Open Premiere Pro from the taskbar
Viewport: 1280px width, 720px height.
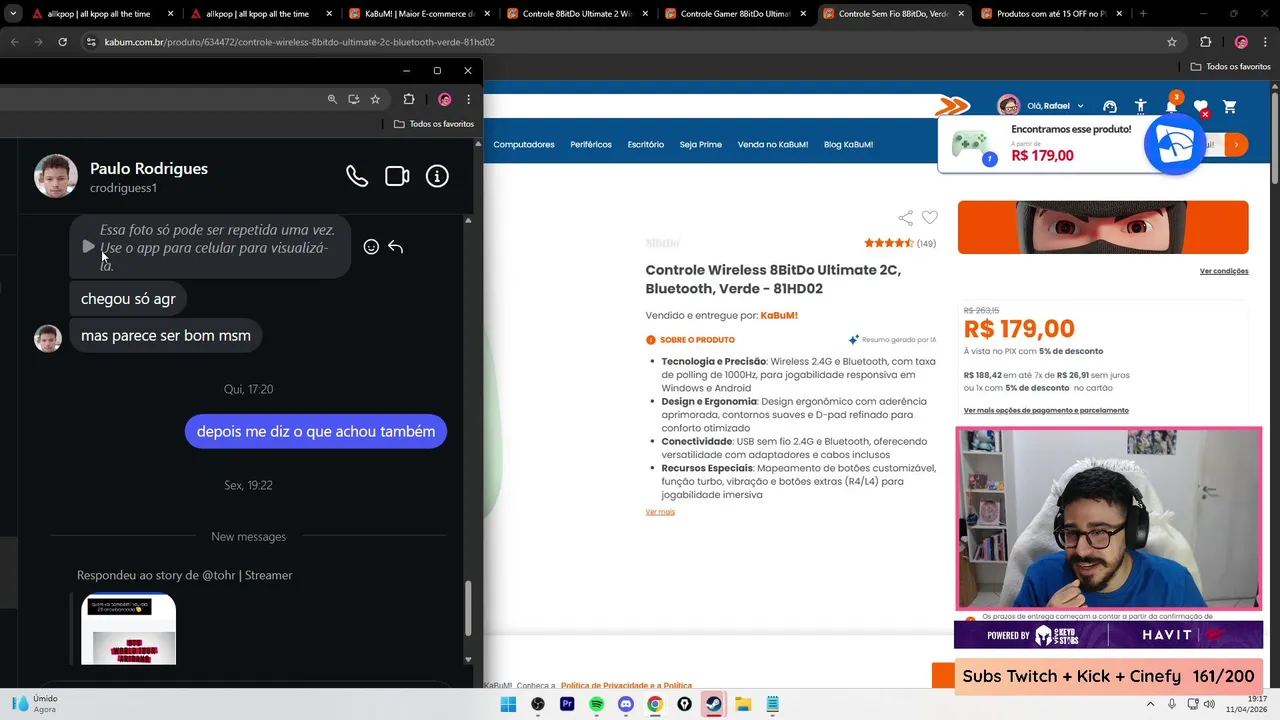tap(567, 704)
